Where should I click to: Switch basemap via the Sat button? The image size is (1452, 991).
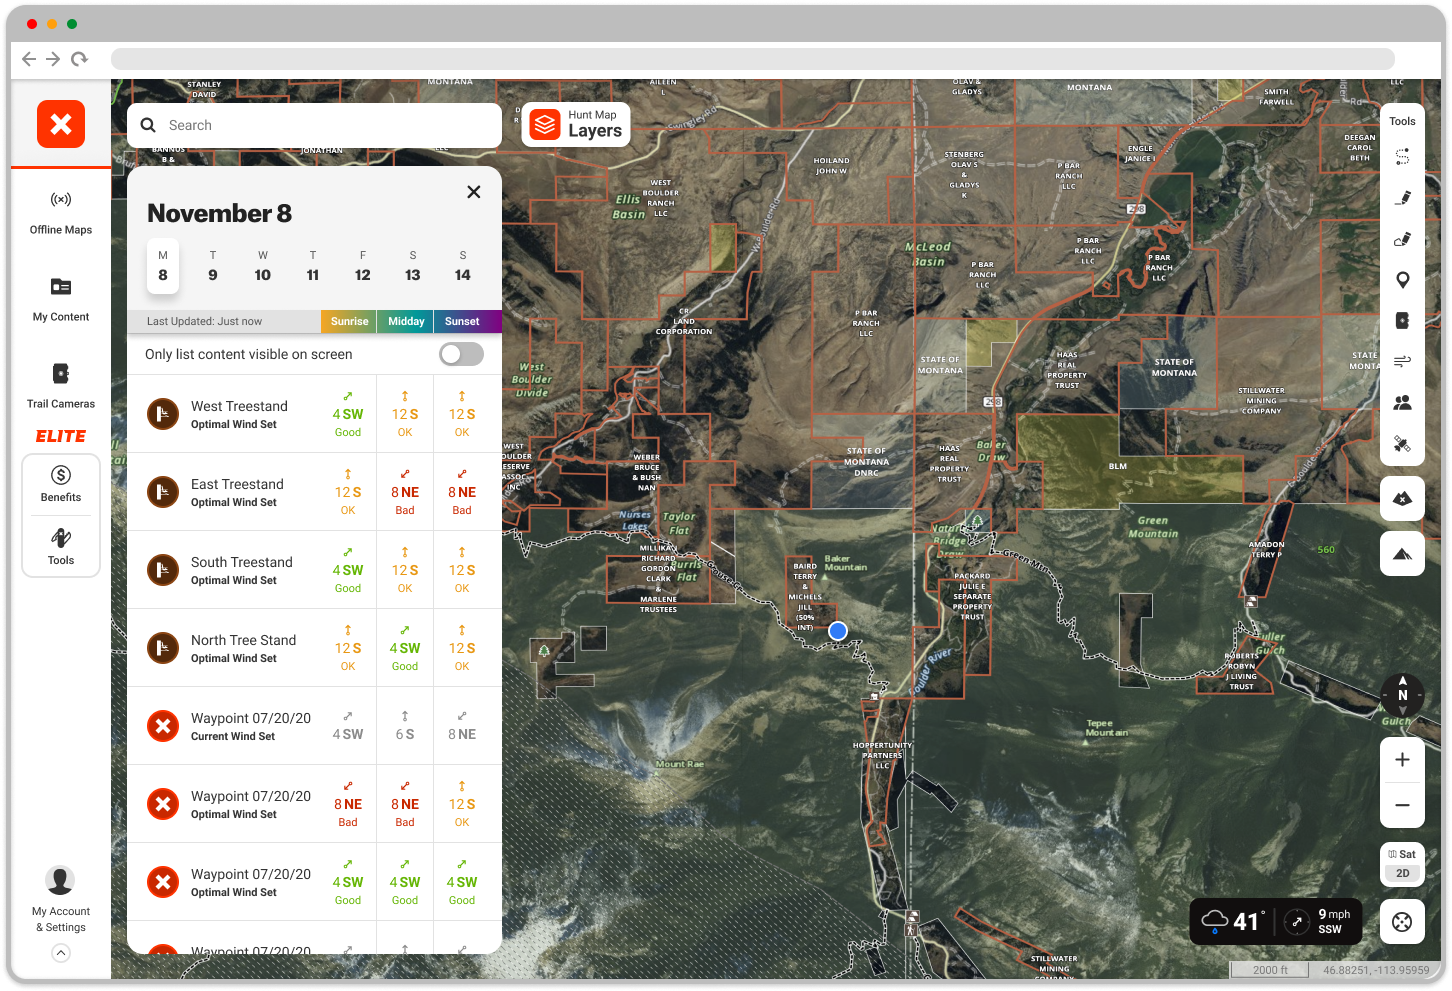pos(1402,854)
